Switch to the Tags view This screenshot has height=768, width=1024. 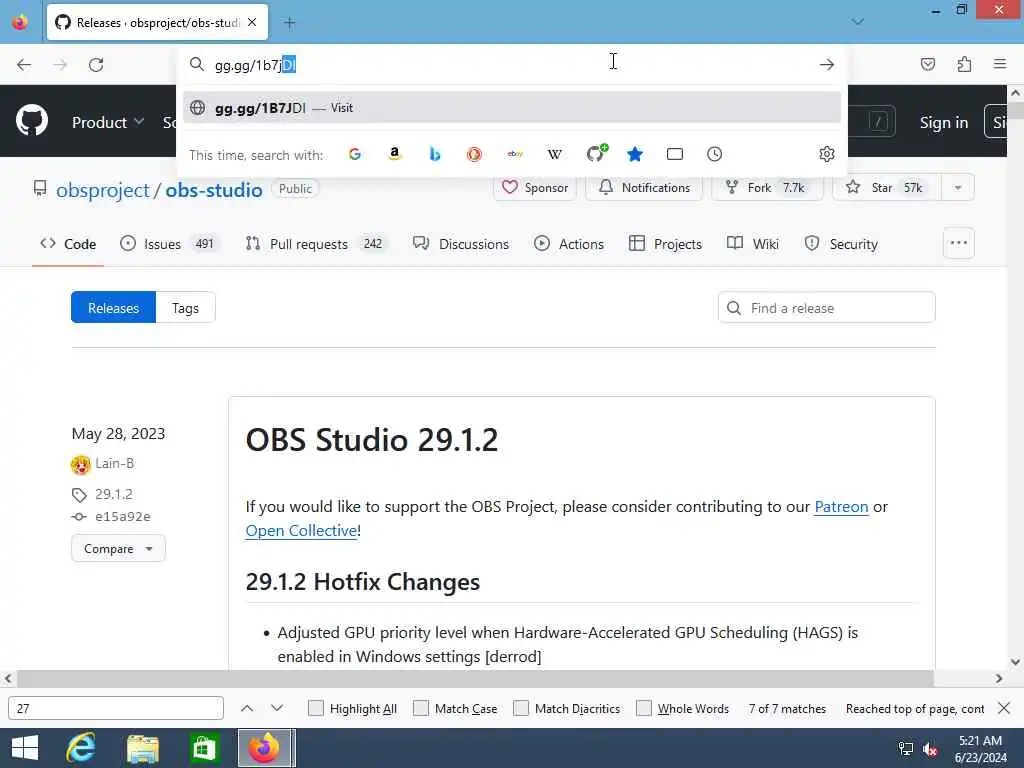tap(185, 308)
